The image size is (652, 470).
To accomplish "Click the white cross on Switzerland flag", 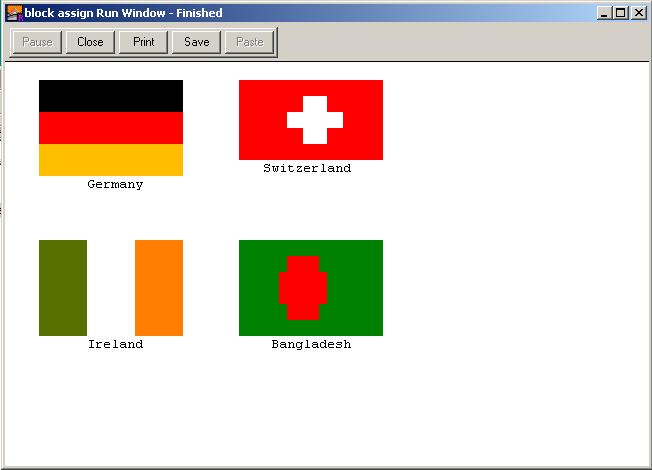I will [315, 120].
